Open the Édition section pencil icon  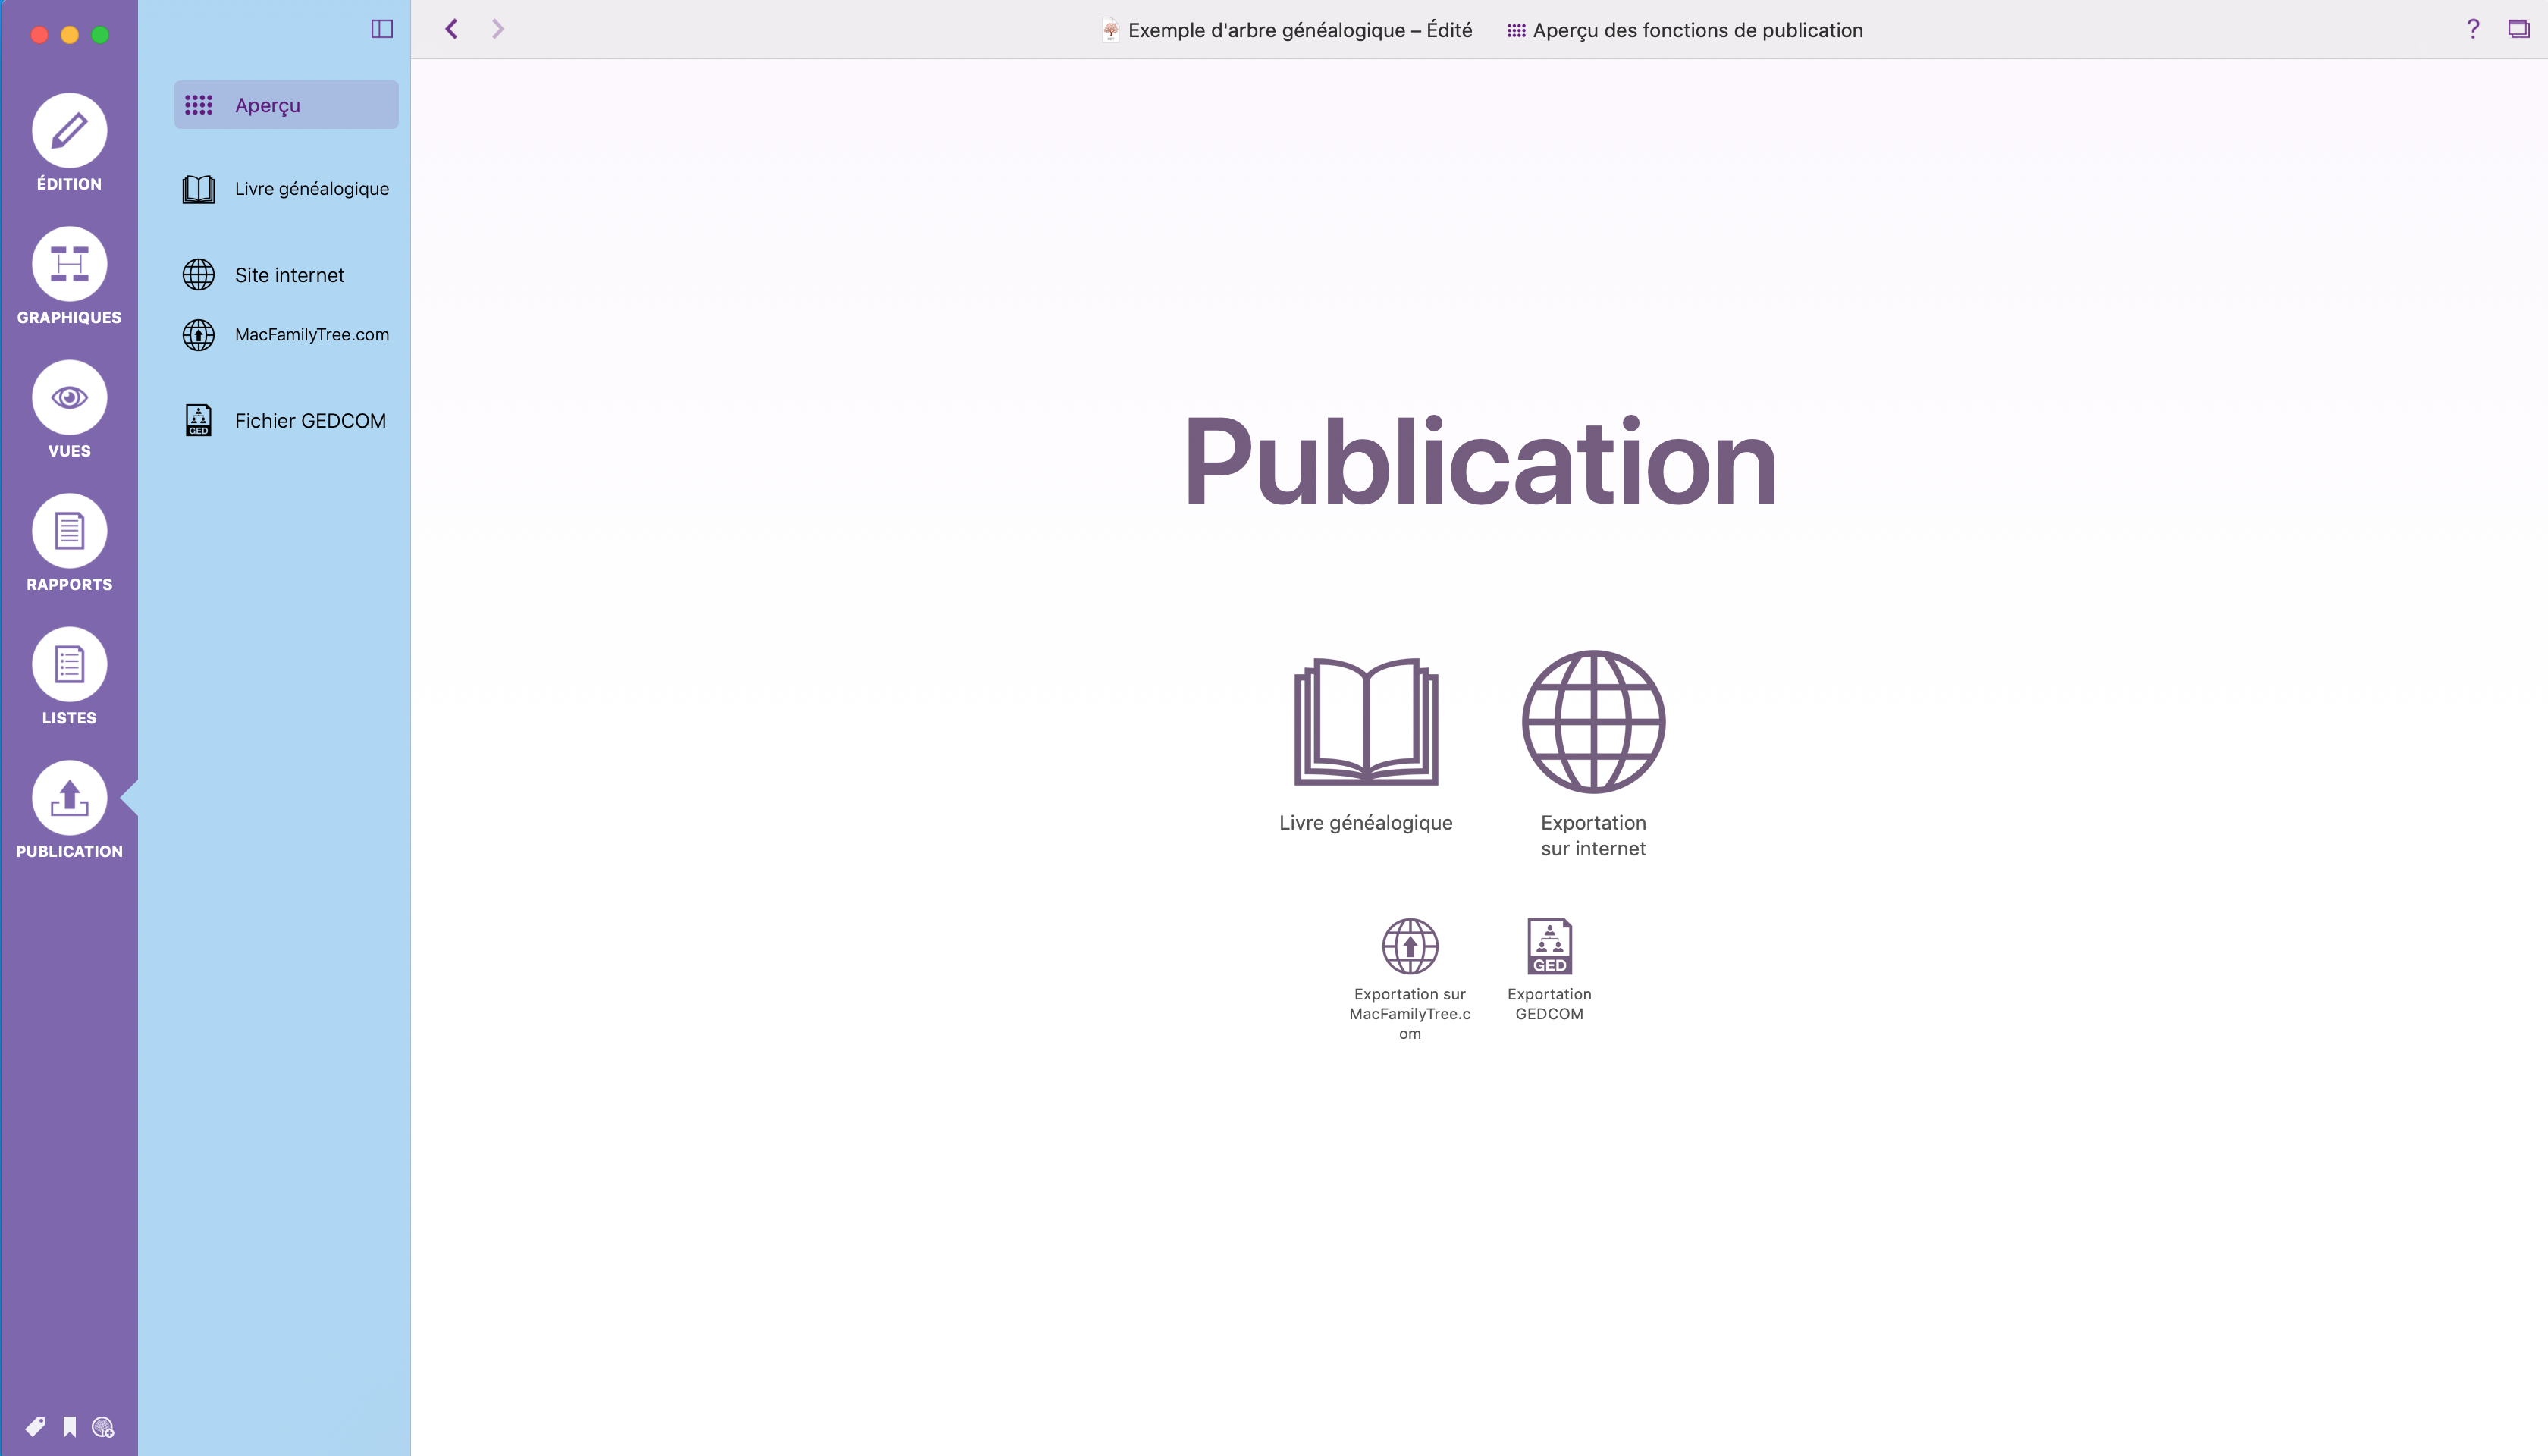click(69, 130)
